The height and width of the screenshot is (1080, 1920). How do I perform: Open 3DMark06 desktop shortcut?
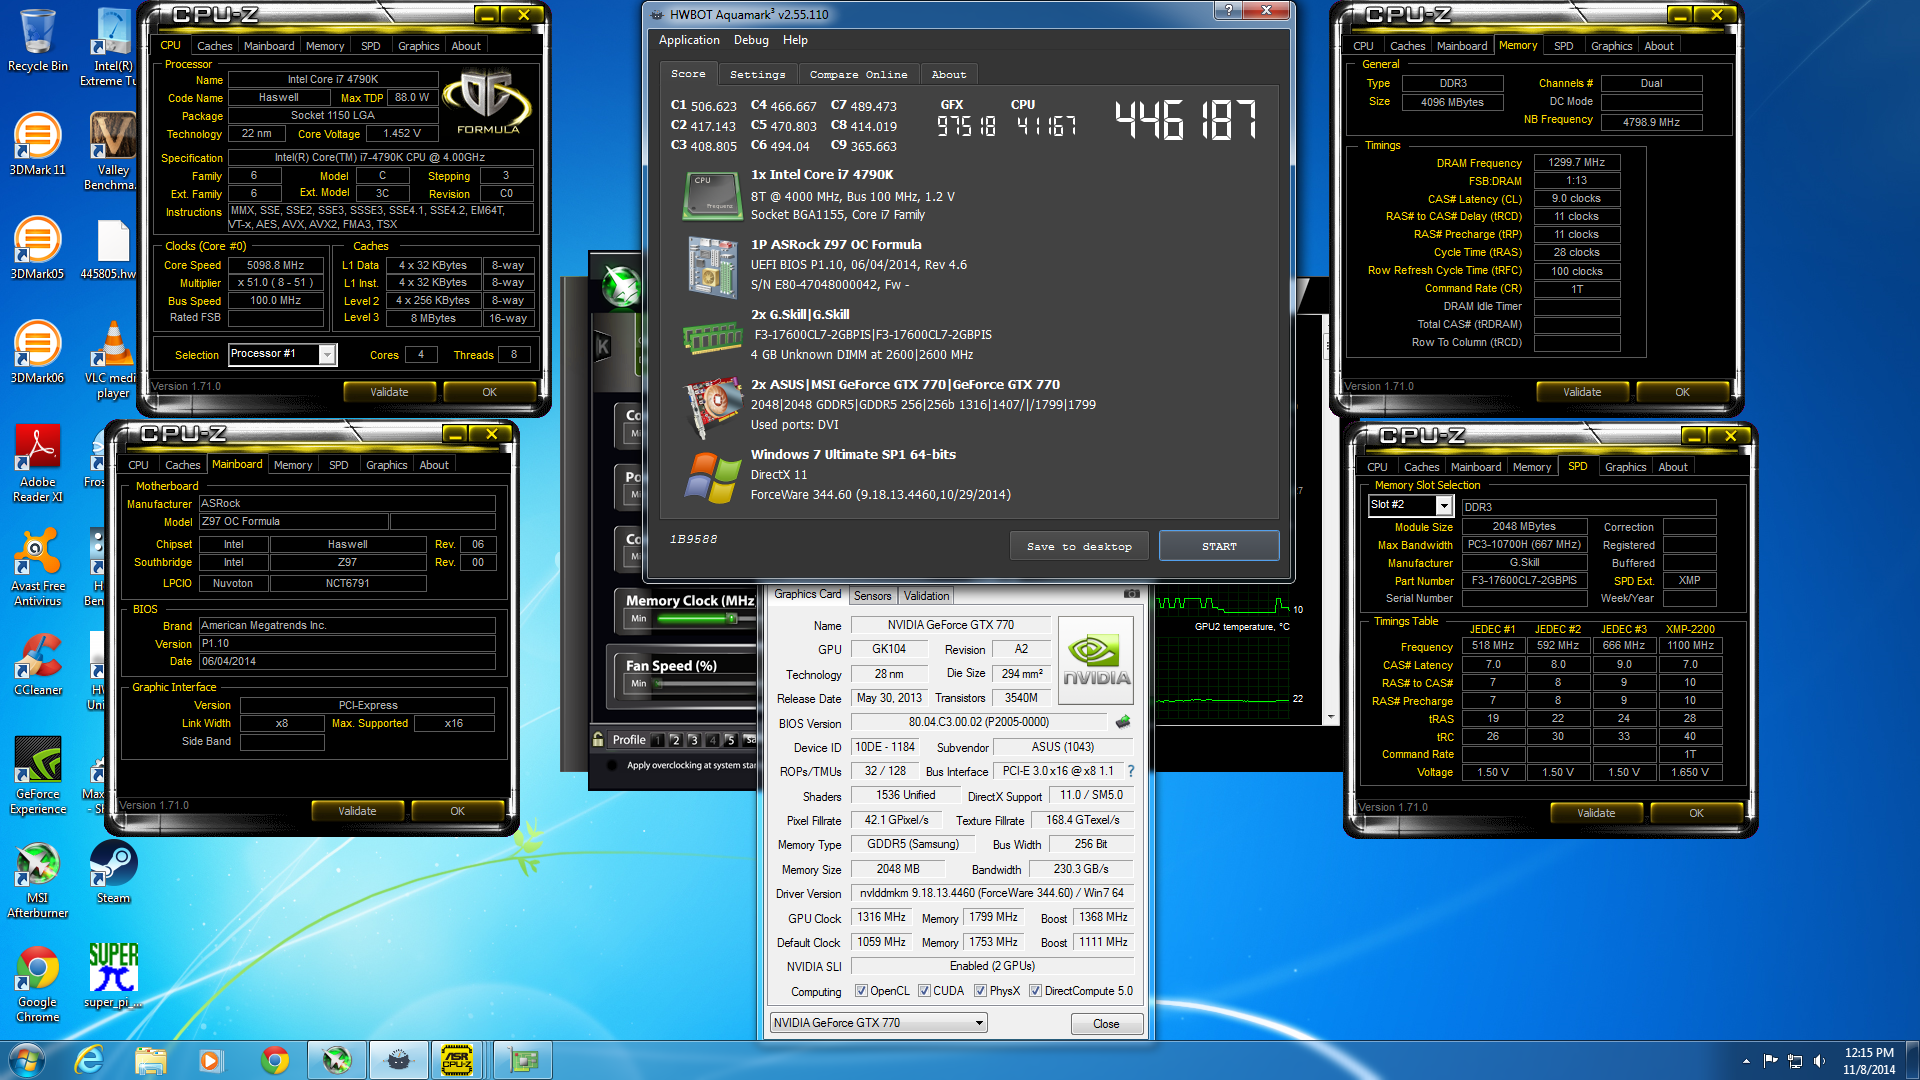[37, 352]
